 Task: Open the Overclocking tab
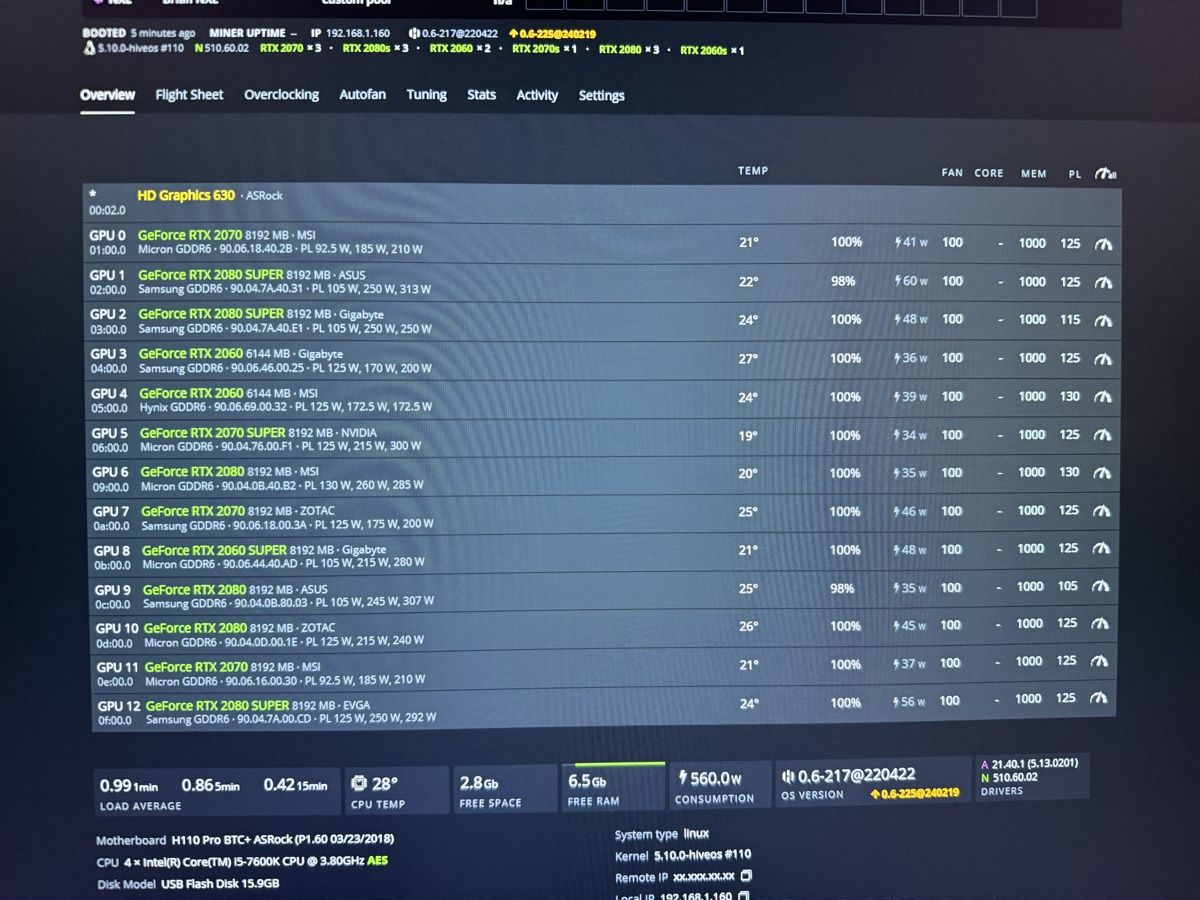(281, 95)
